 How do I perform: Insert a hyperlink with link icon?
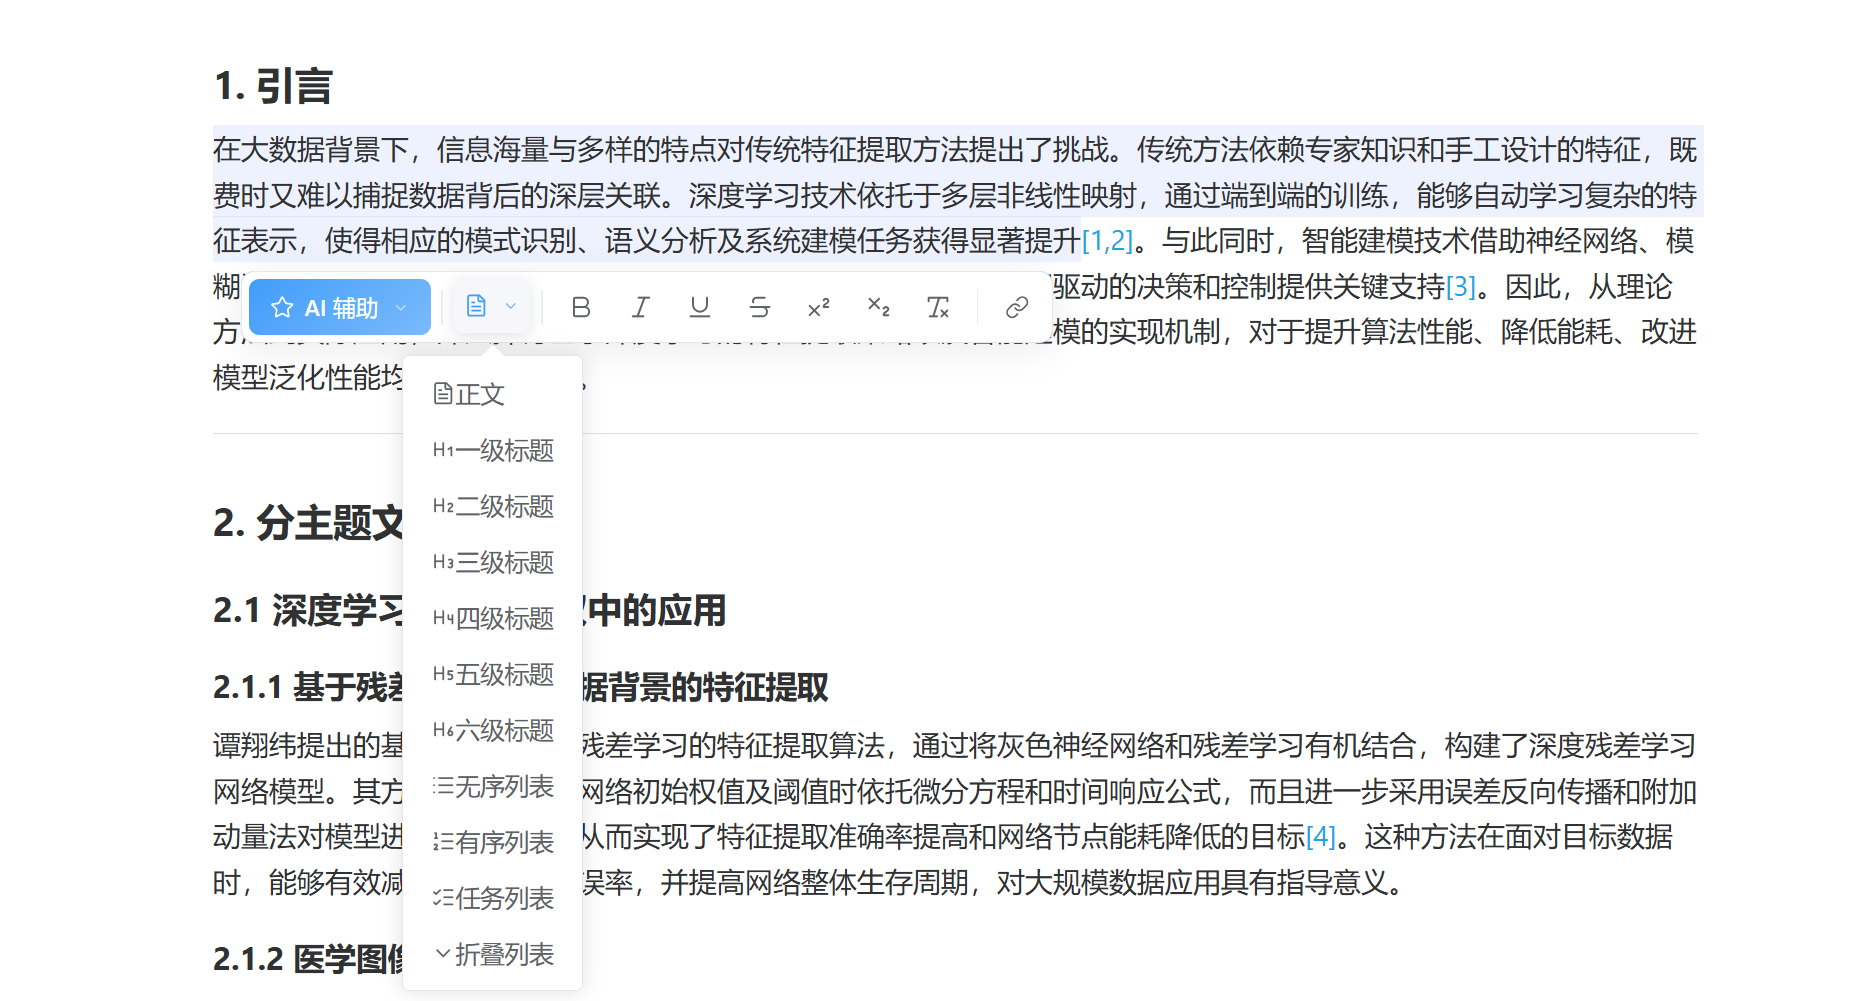(x=1016, y=307)
